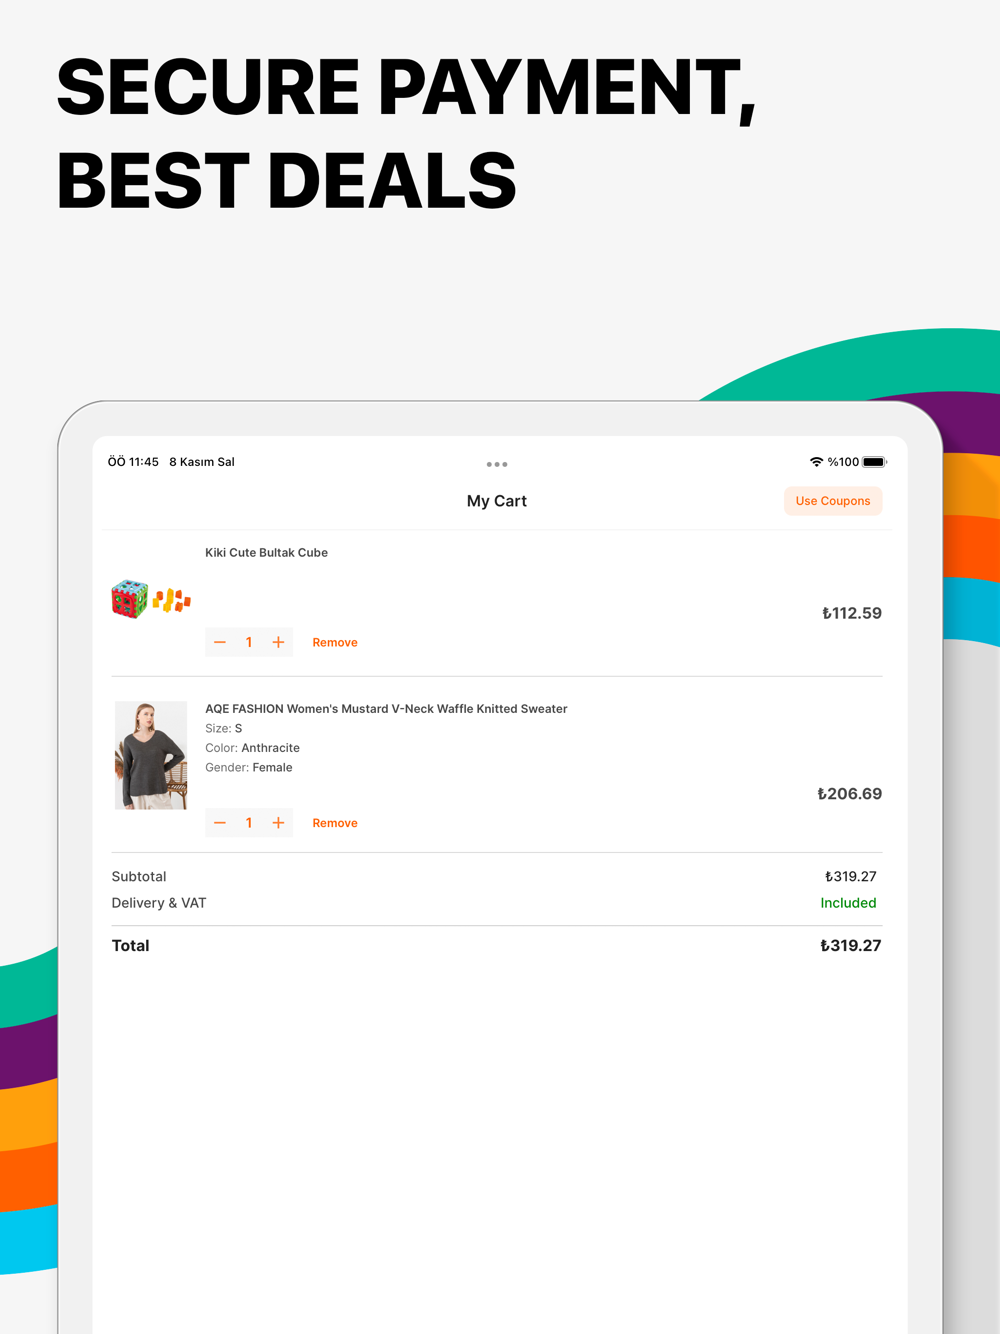
Task: Tap the battery status icon
Action: coord(875,462)
